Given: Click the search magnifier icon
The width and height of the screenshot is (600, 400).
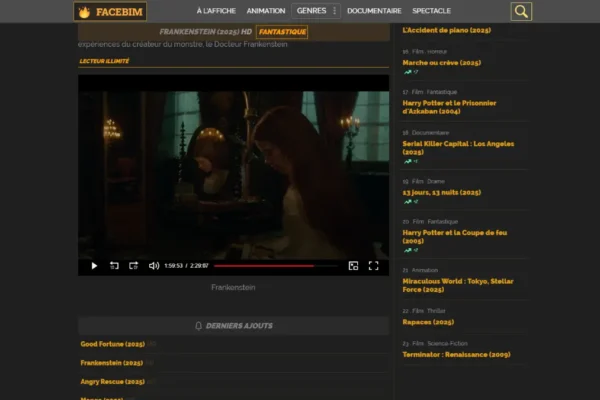Looking at the screenshot, I should coord(521,12).
